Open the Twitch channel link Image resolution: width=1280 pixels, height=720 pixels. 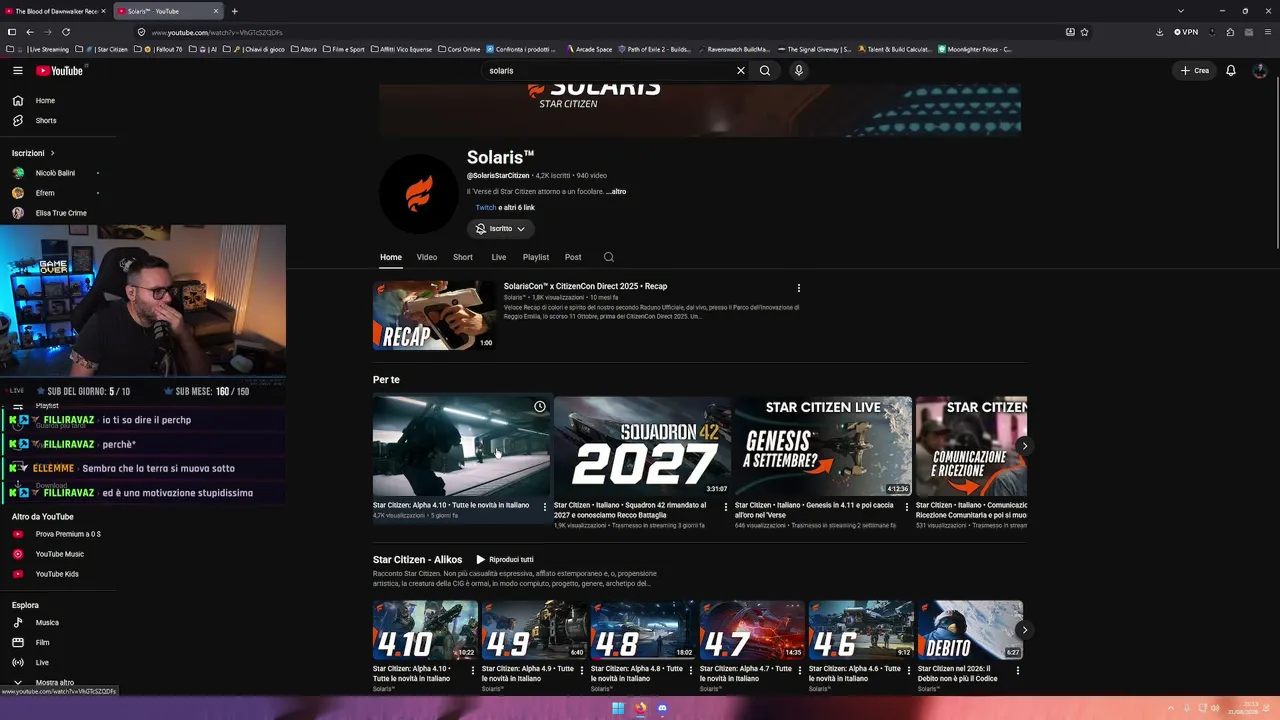tap(486, 208)
